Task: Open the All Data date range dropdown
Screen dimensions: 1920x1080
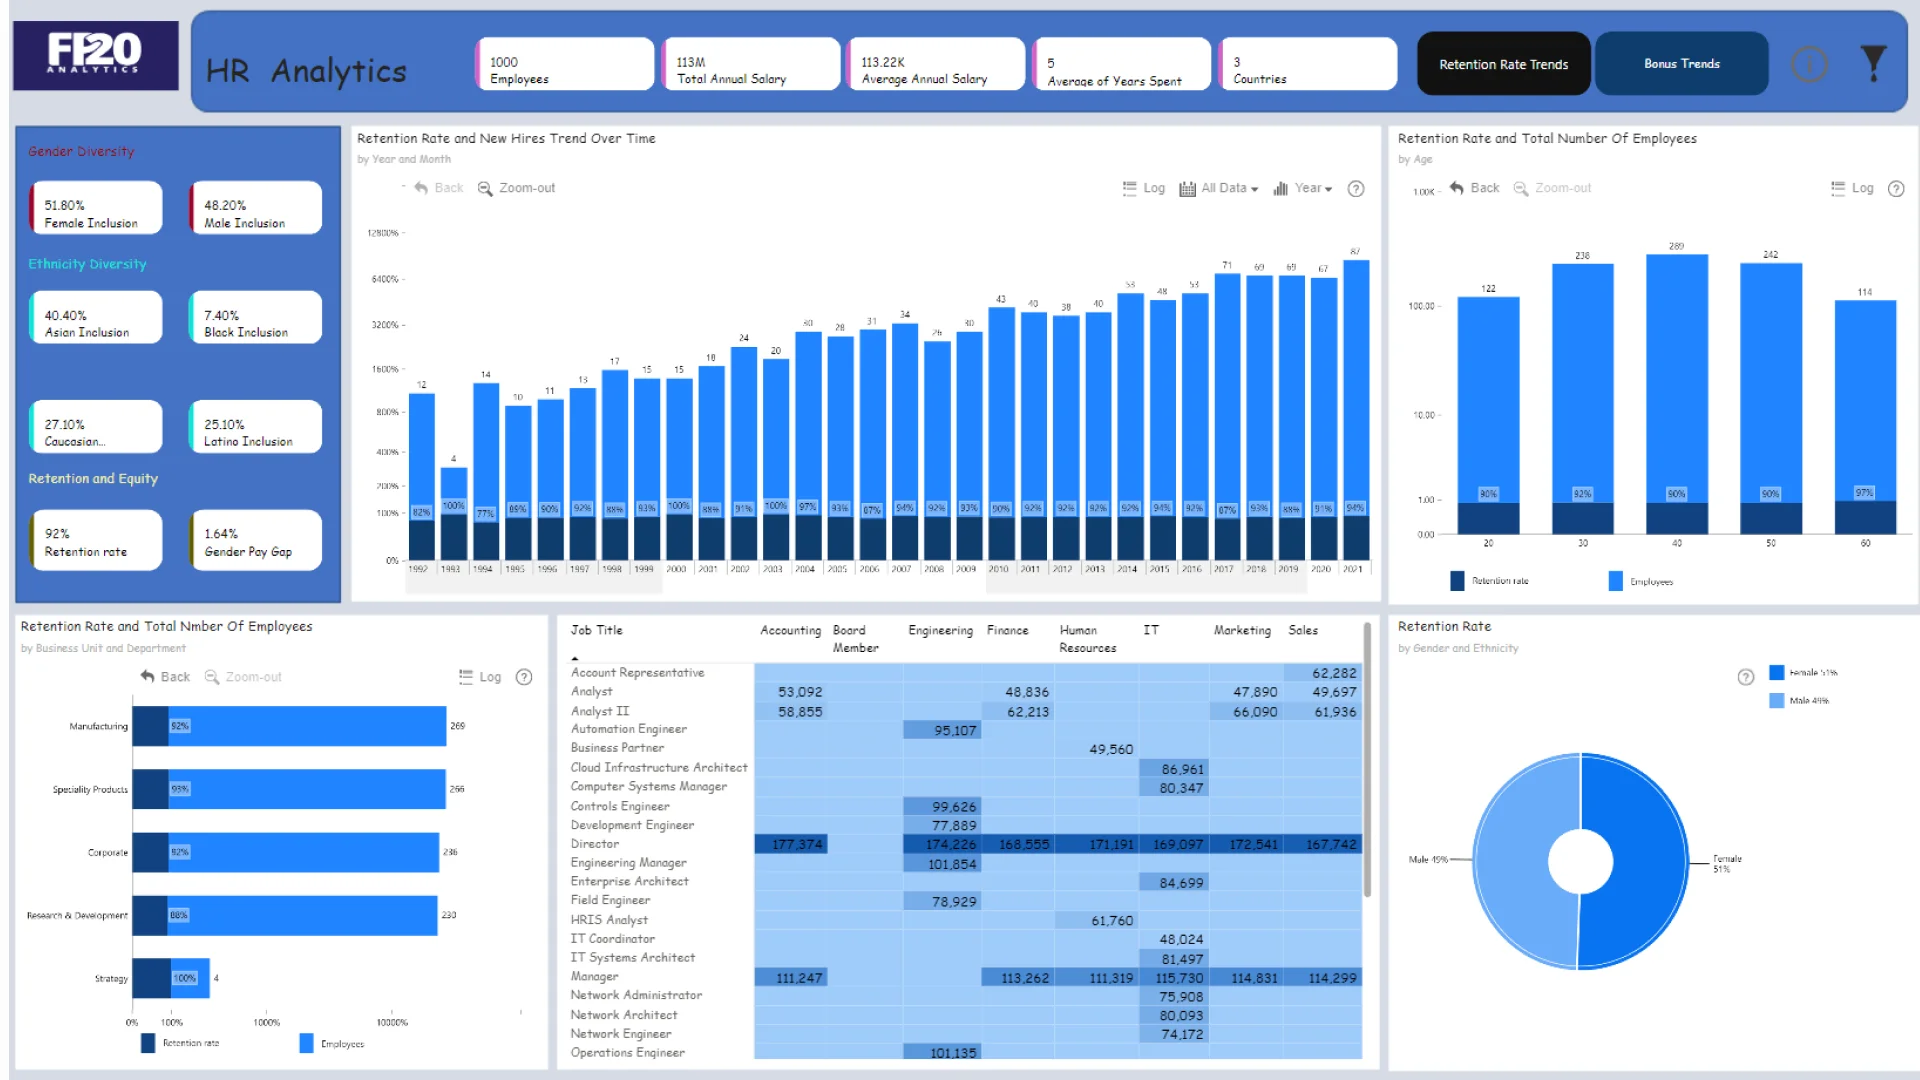Action: click(x=1219, y=188)
